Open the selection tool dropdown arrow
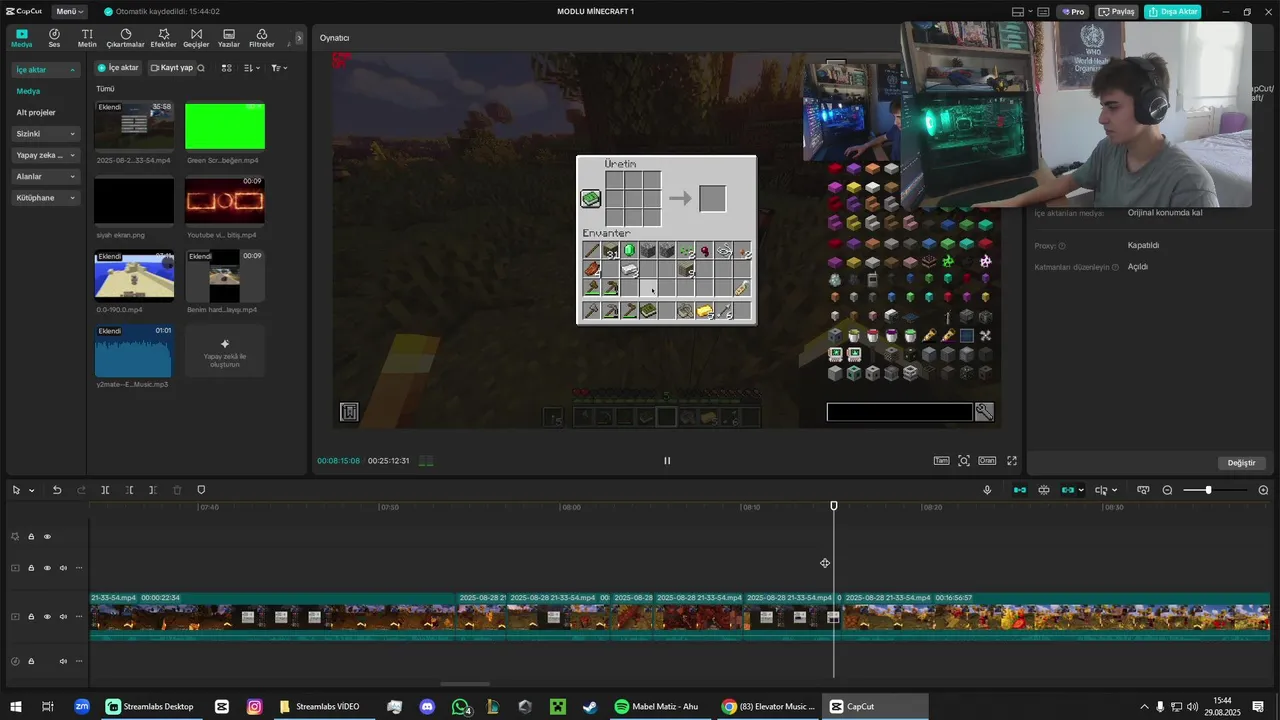 point(32,490)
